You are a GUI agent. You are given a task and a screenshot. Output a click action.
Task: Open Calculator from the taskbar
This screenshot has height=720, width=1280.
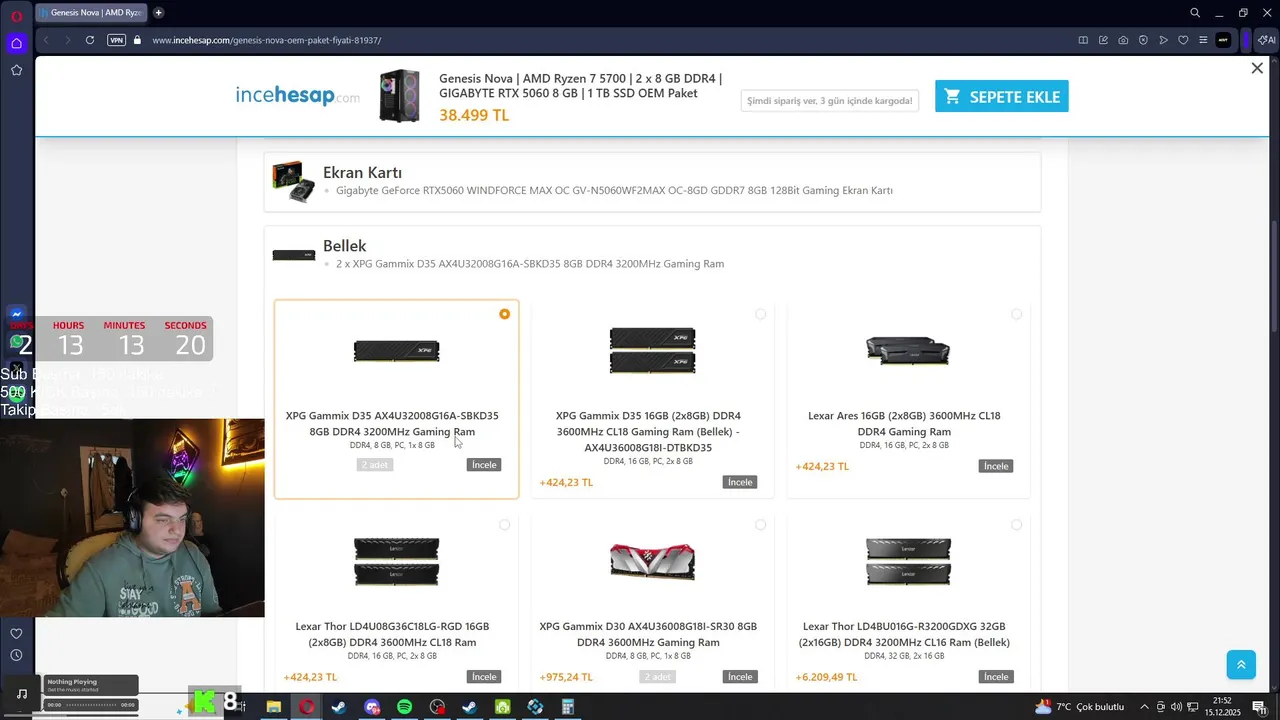click(567, 707)
